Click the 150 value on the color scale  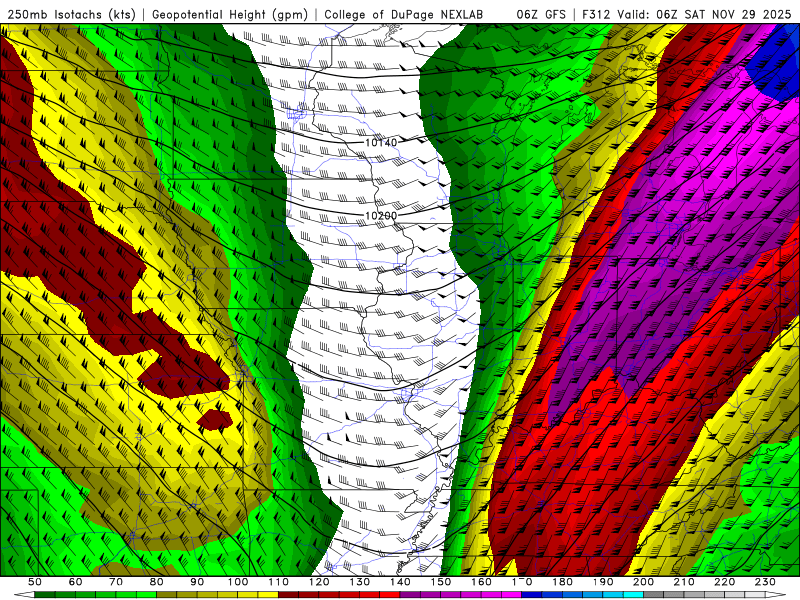tap(441, 582)
